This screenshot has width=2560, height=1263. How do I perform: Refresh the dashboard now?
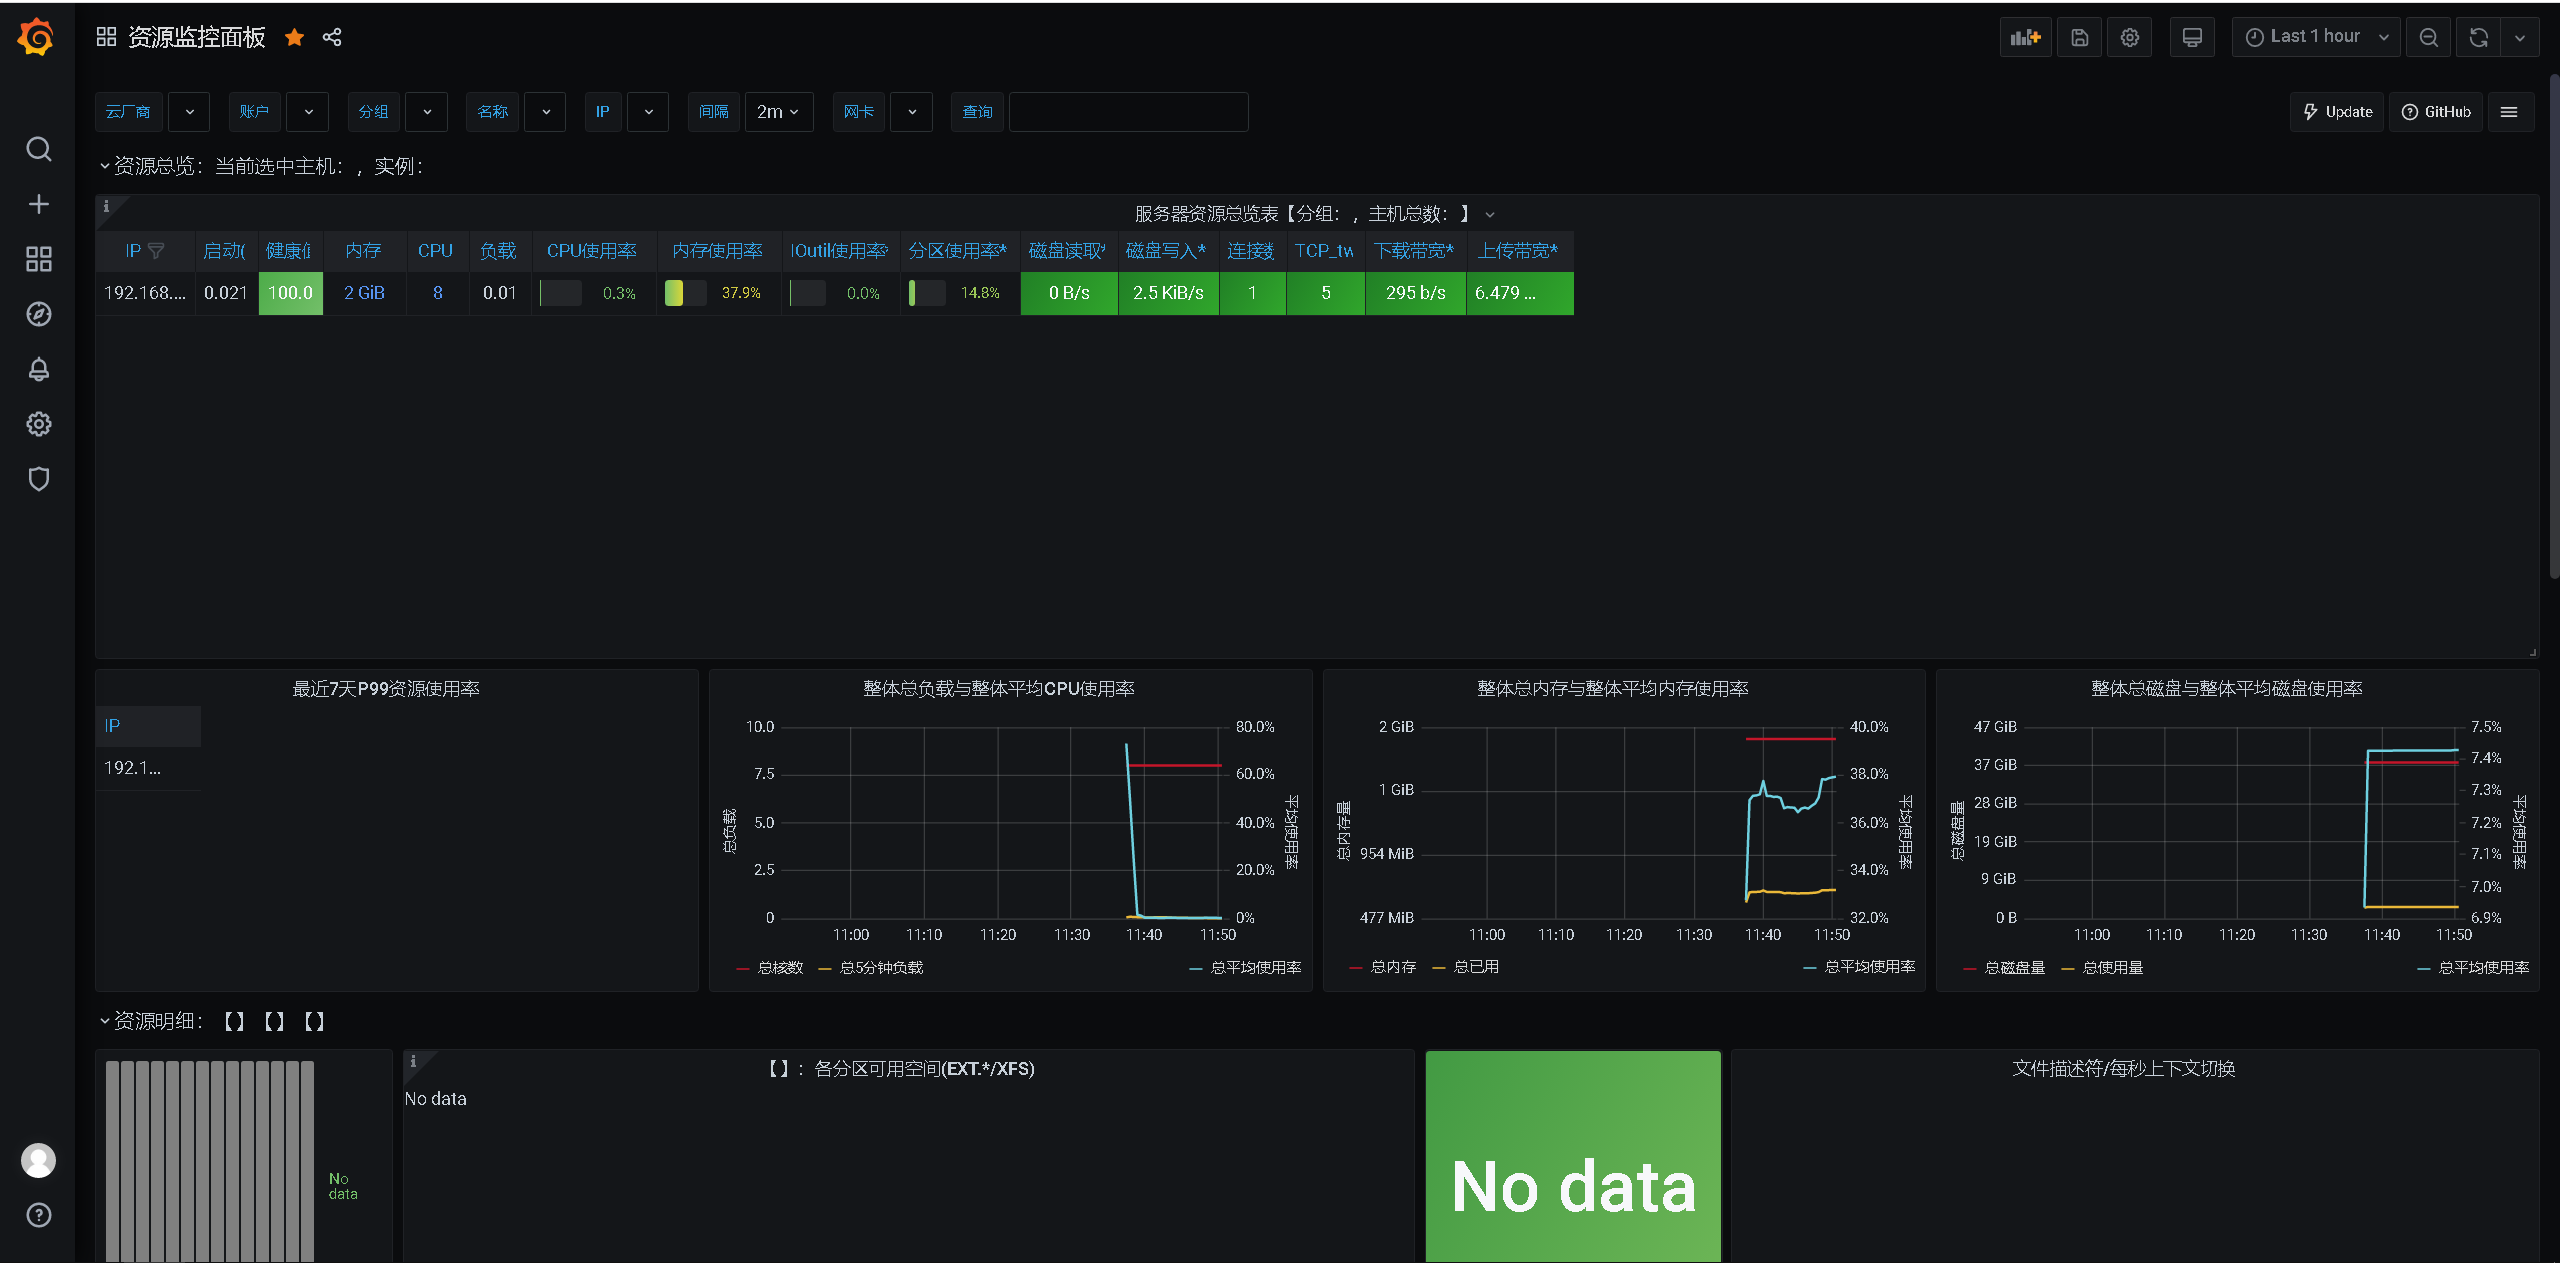point(2478,37)
